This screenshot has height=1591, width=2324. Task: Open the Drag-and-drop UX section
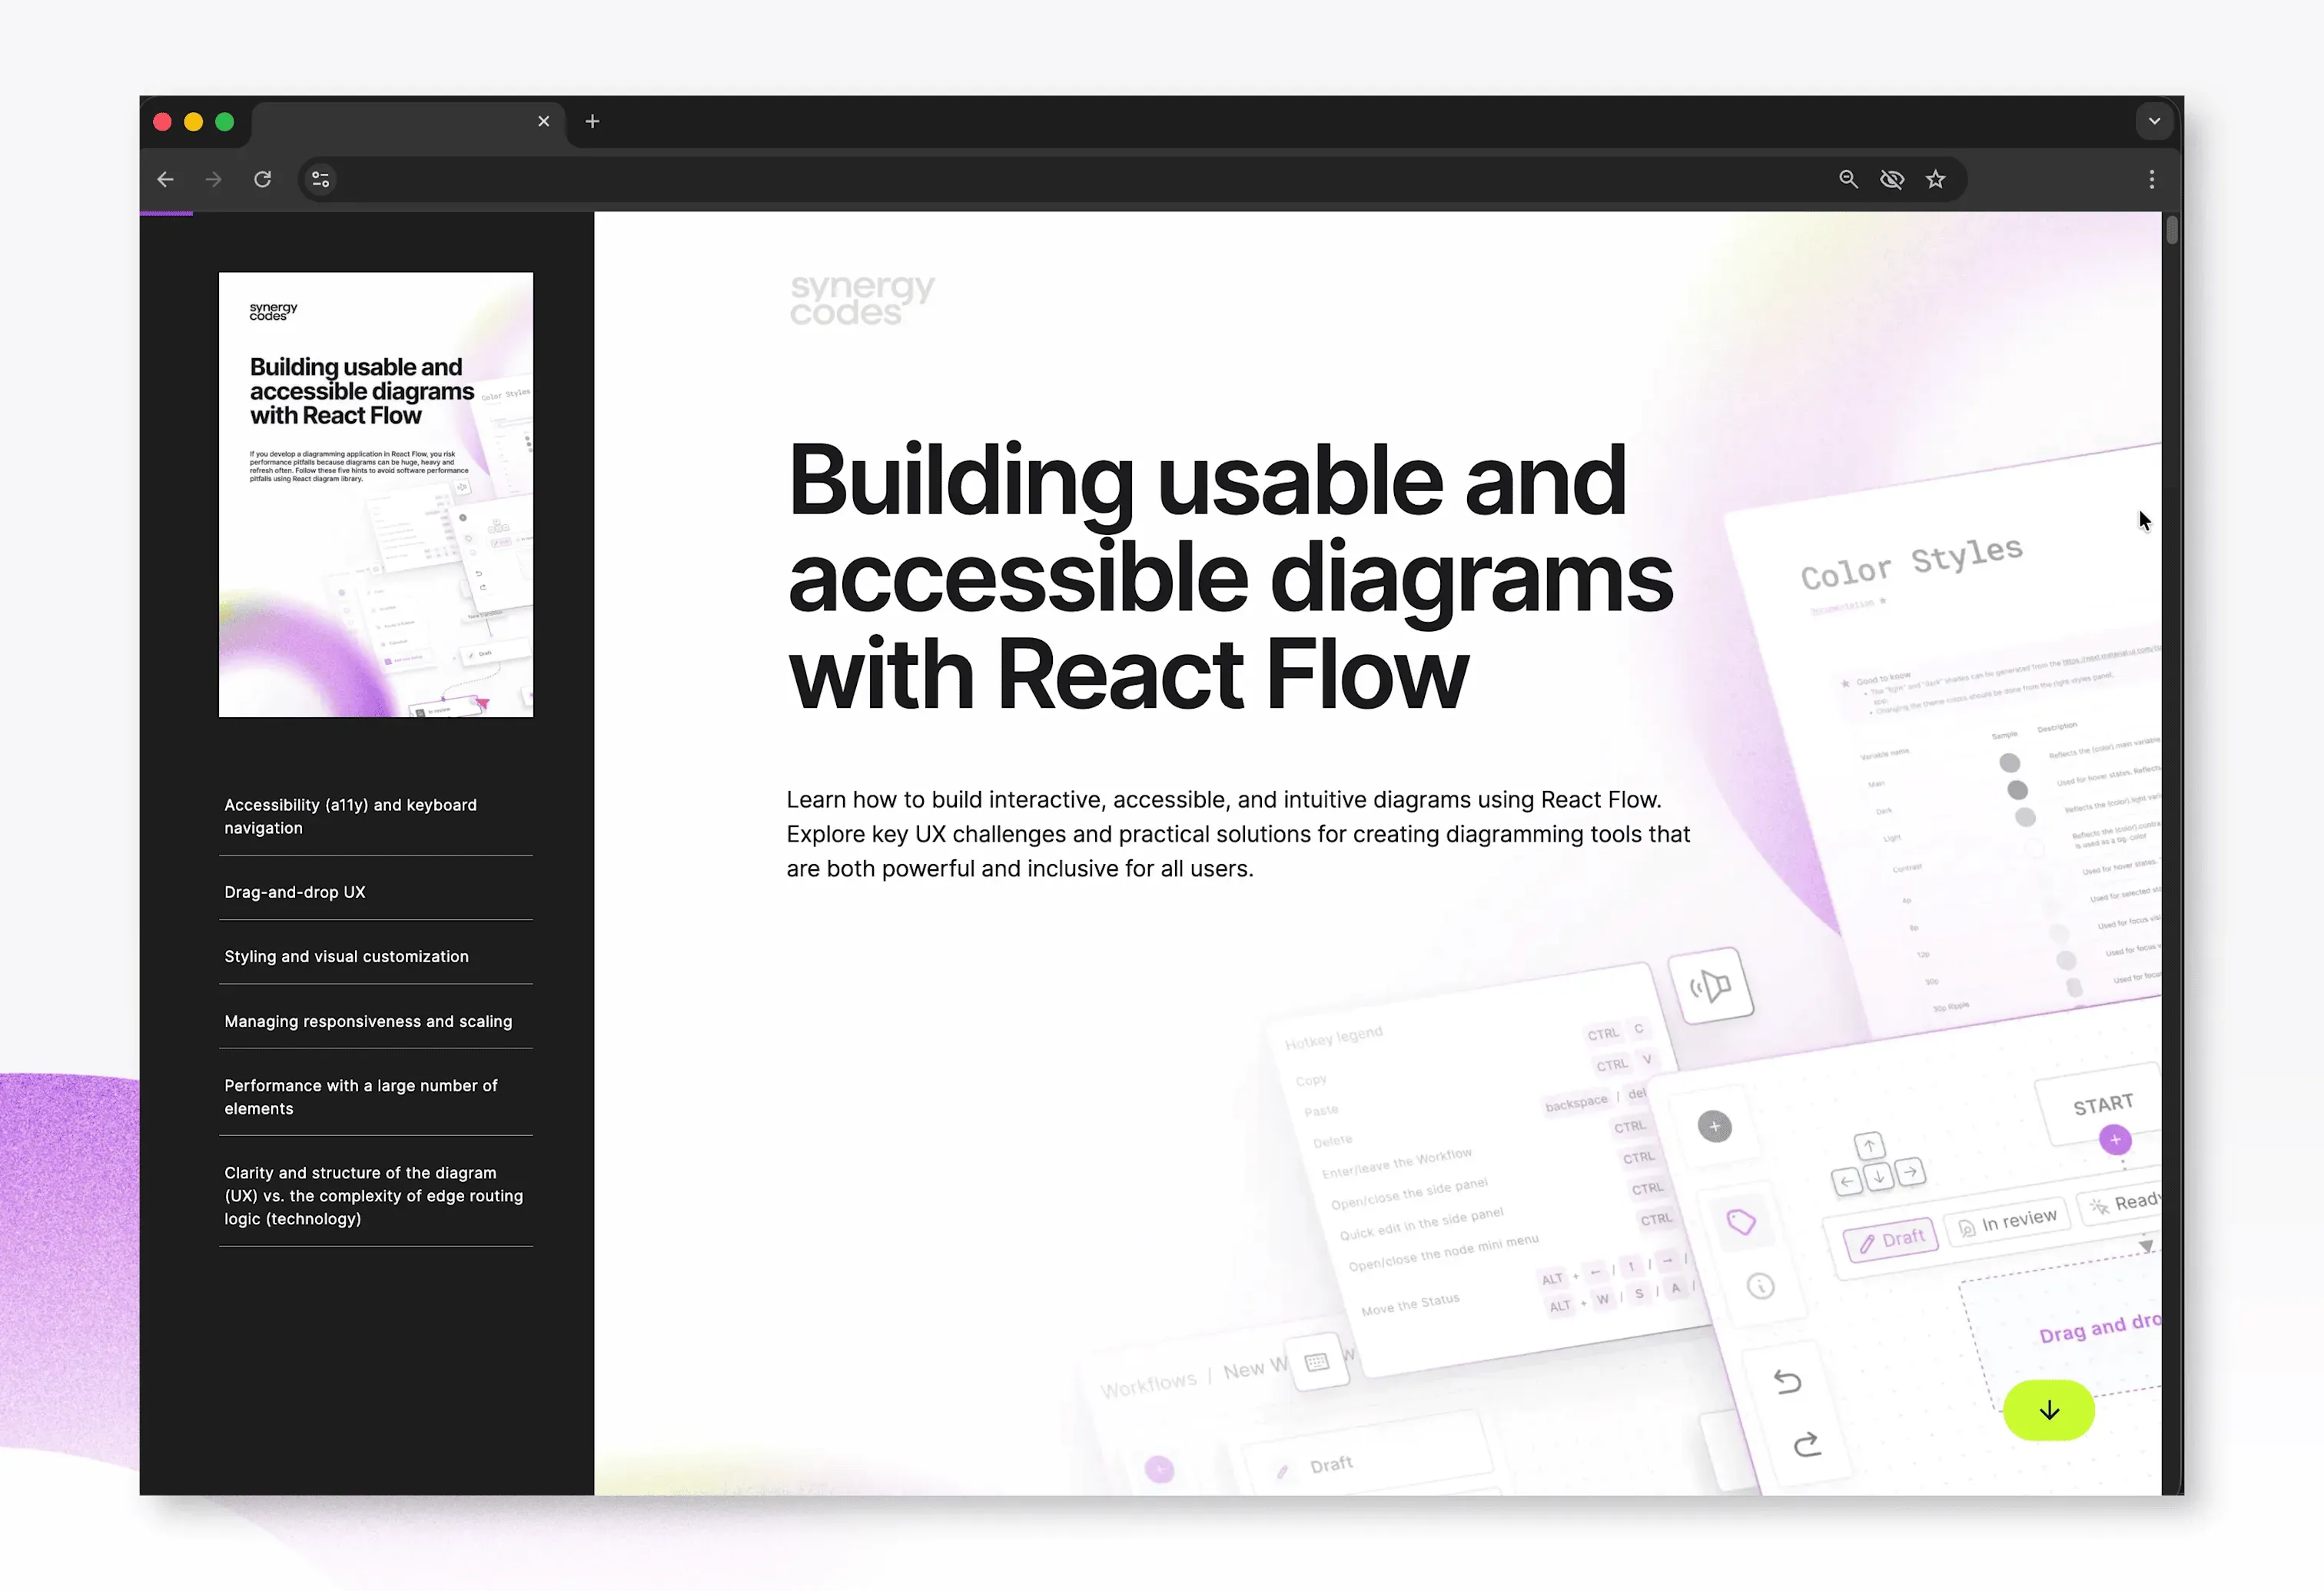click(x=376, y=891)
